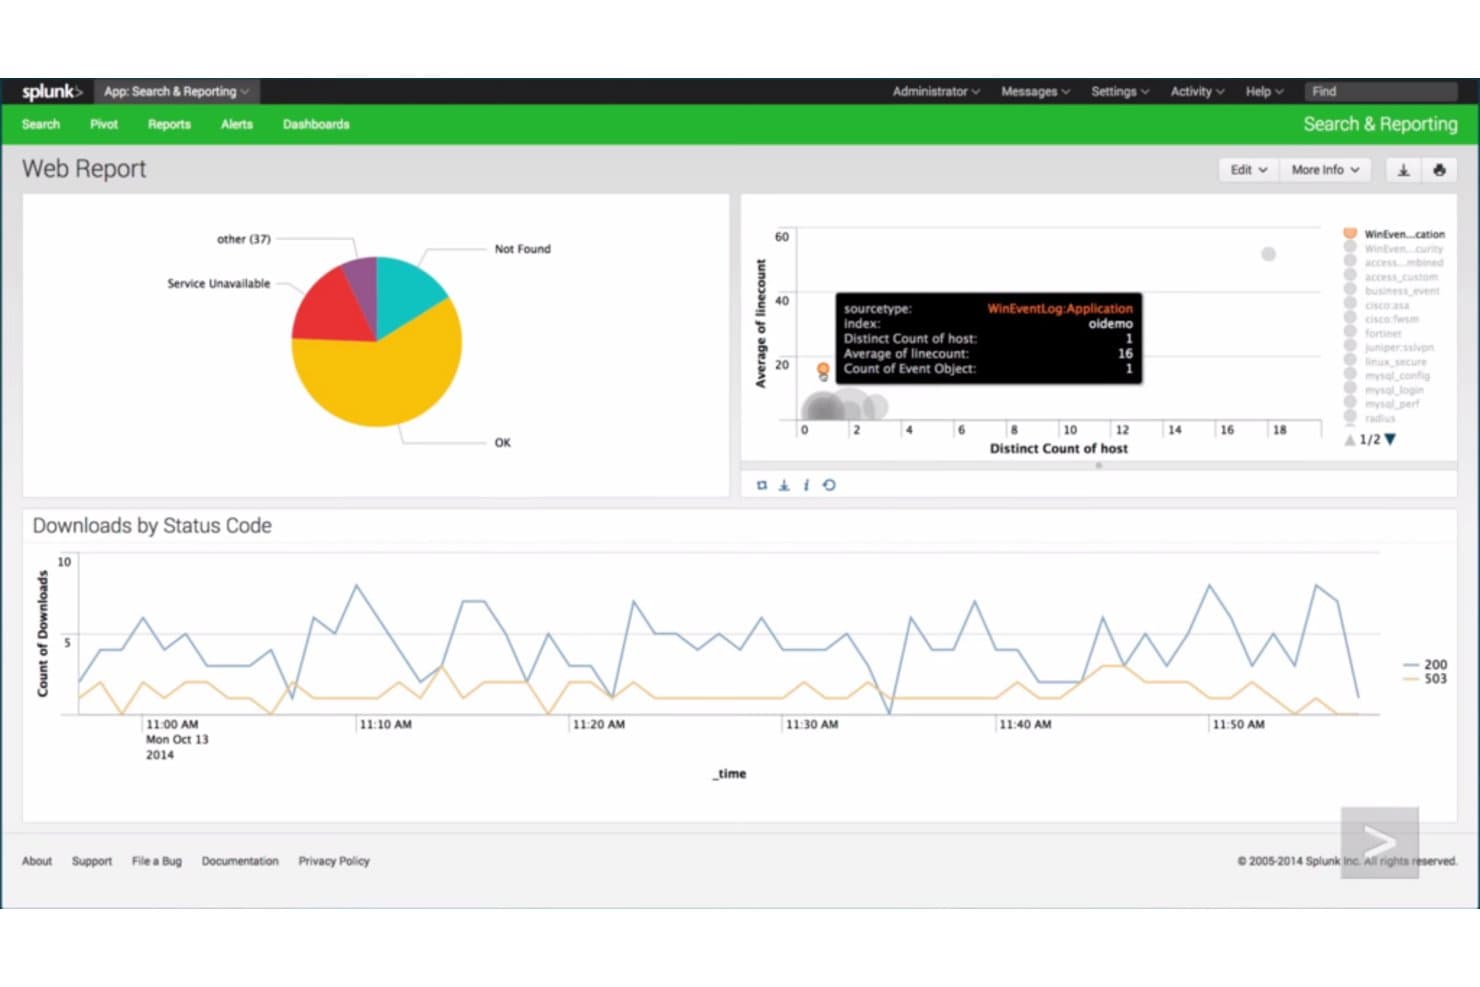Toggle the linux_secure legend series
Viewport: 1480px width, 987px height.
pos(1386,361)
